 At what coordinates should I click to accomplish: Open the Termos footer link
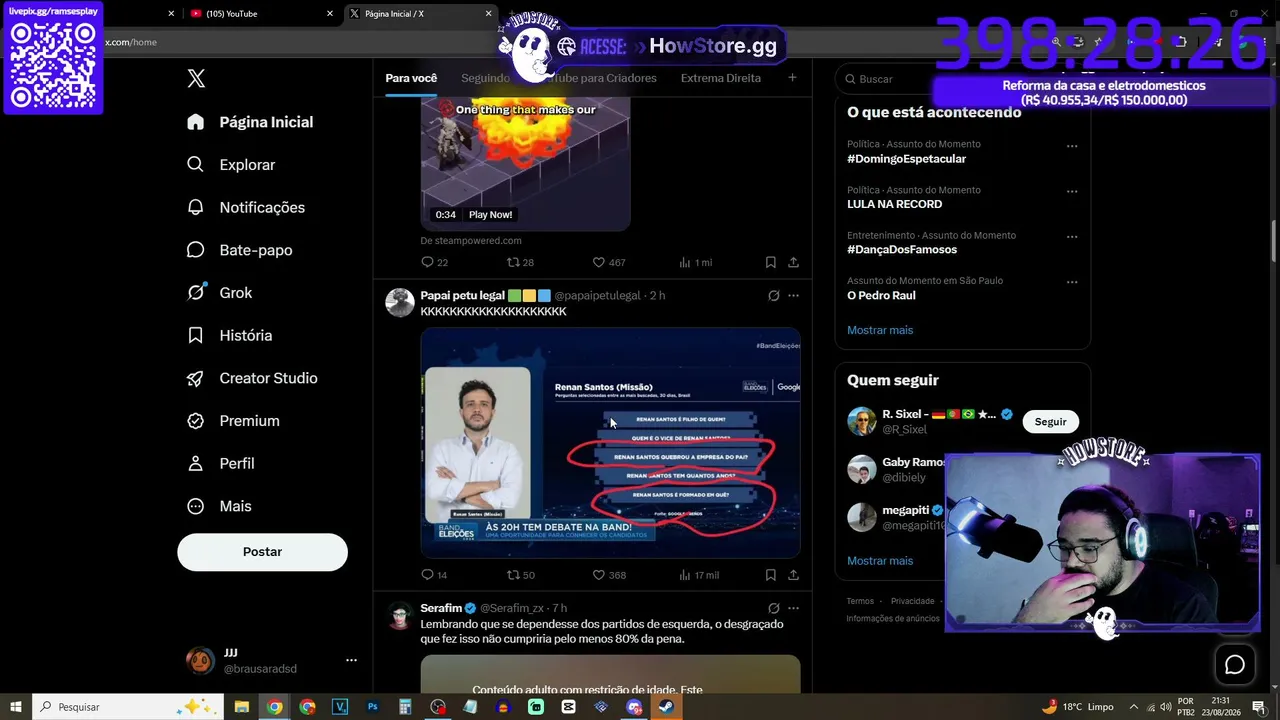(x=860, y=601)
